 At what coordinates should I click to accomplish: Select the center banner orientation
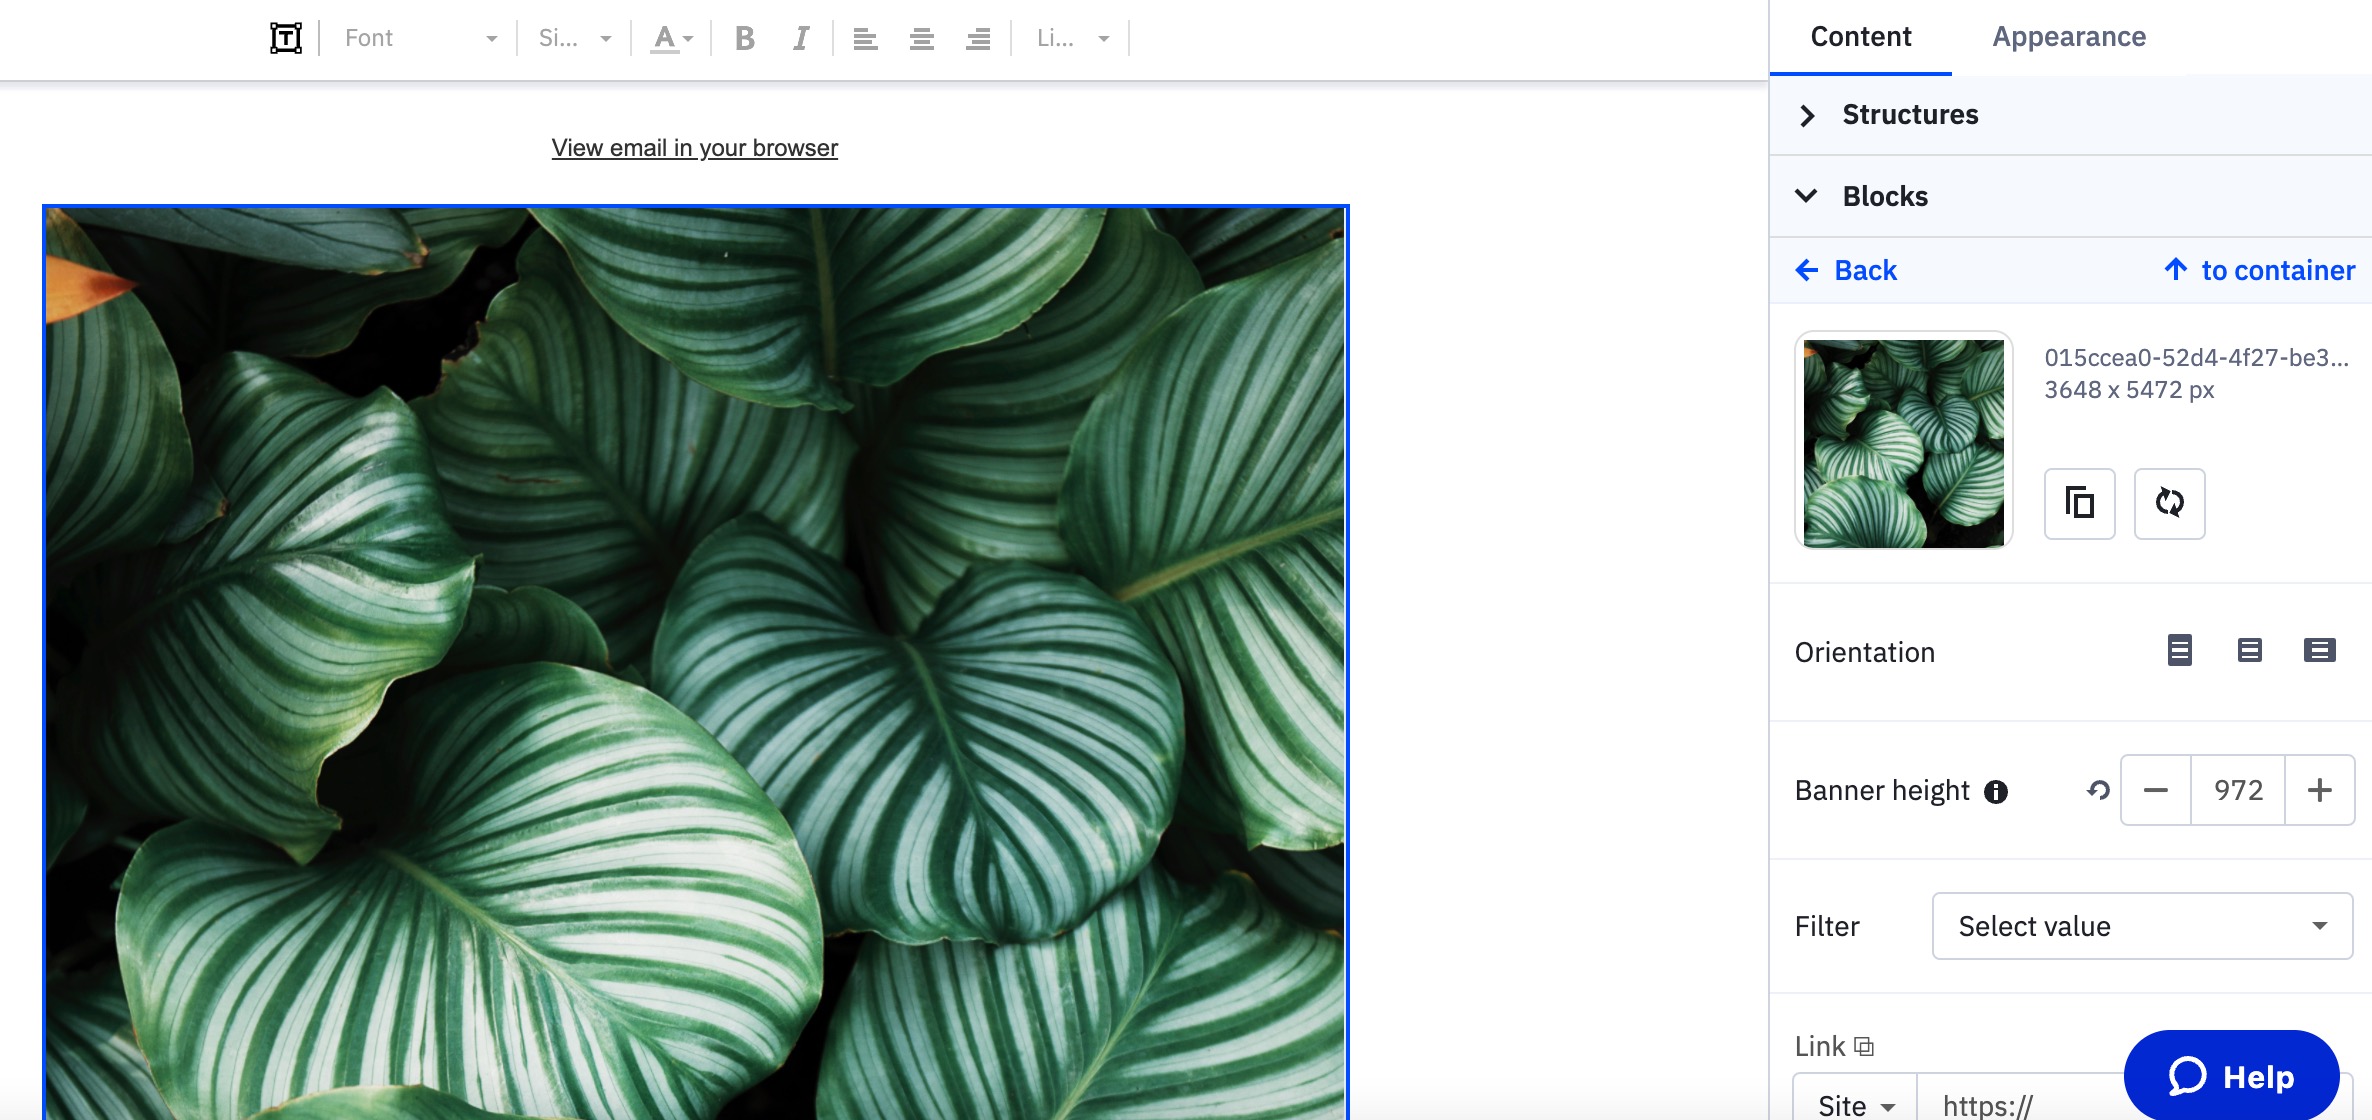[x=2250, y=651]
